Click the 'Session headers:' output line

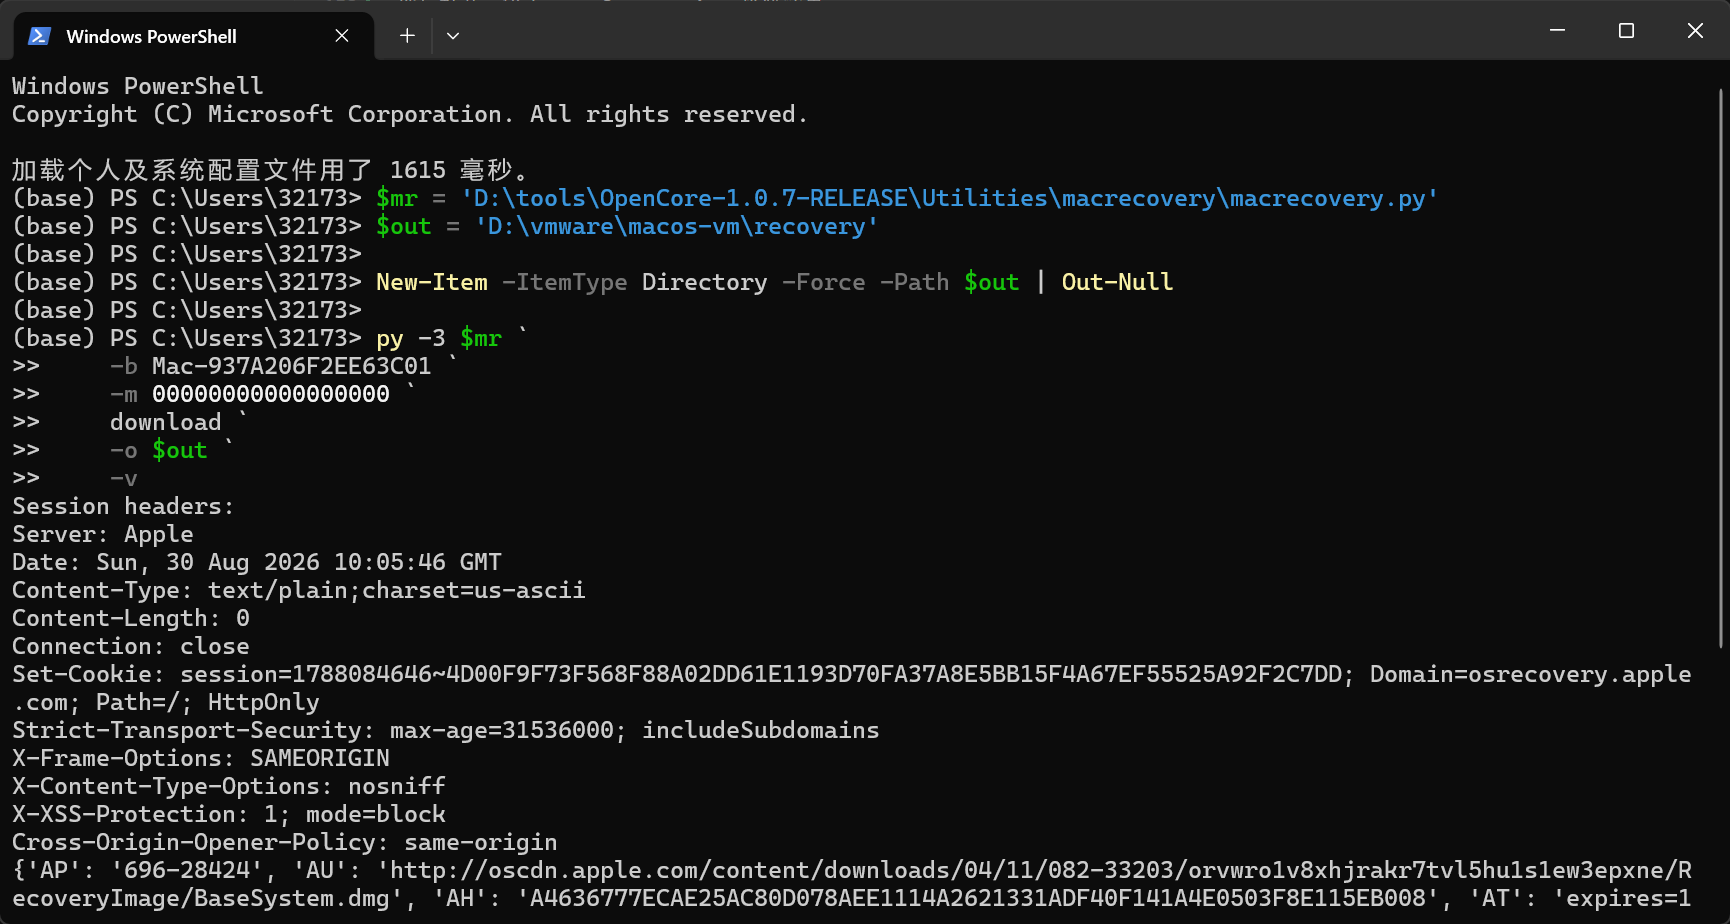pyautogui.click(x=123, y=506)
